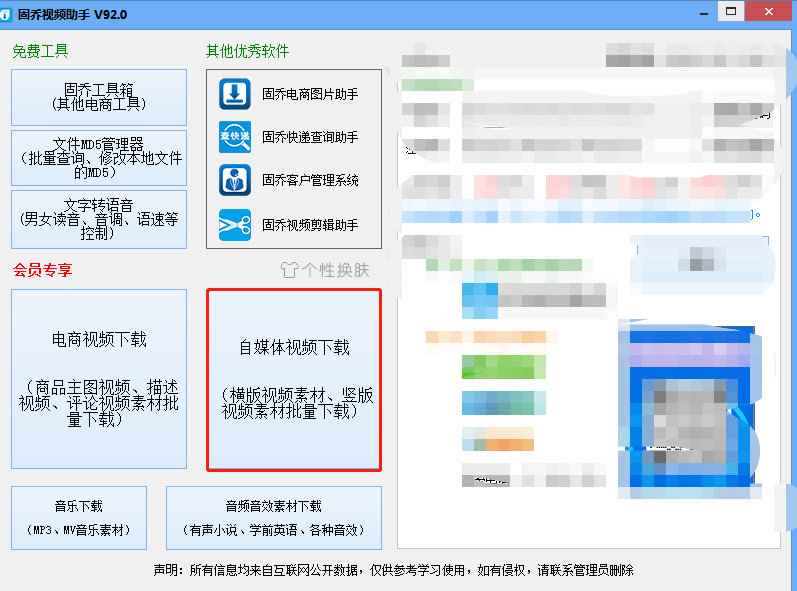797x591 pixels.
Task: Open 音频音效素材下载 button
Action: (274, 518)
